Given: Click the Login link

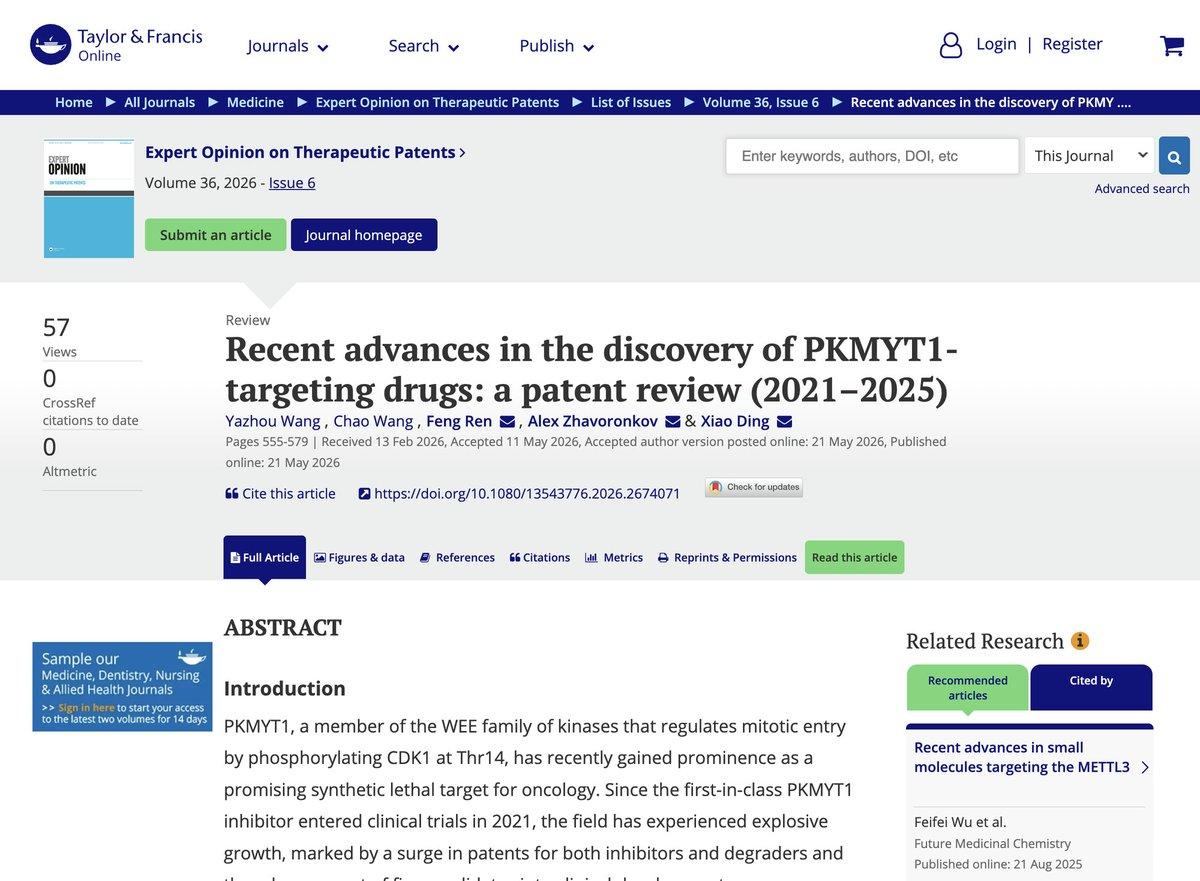Looking at the screenshot, I should coord(996,44).
